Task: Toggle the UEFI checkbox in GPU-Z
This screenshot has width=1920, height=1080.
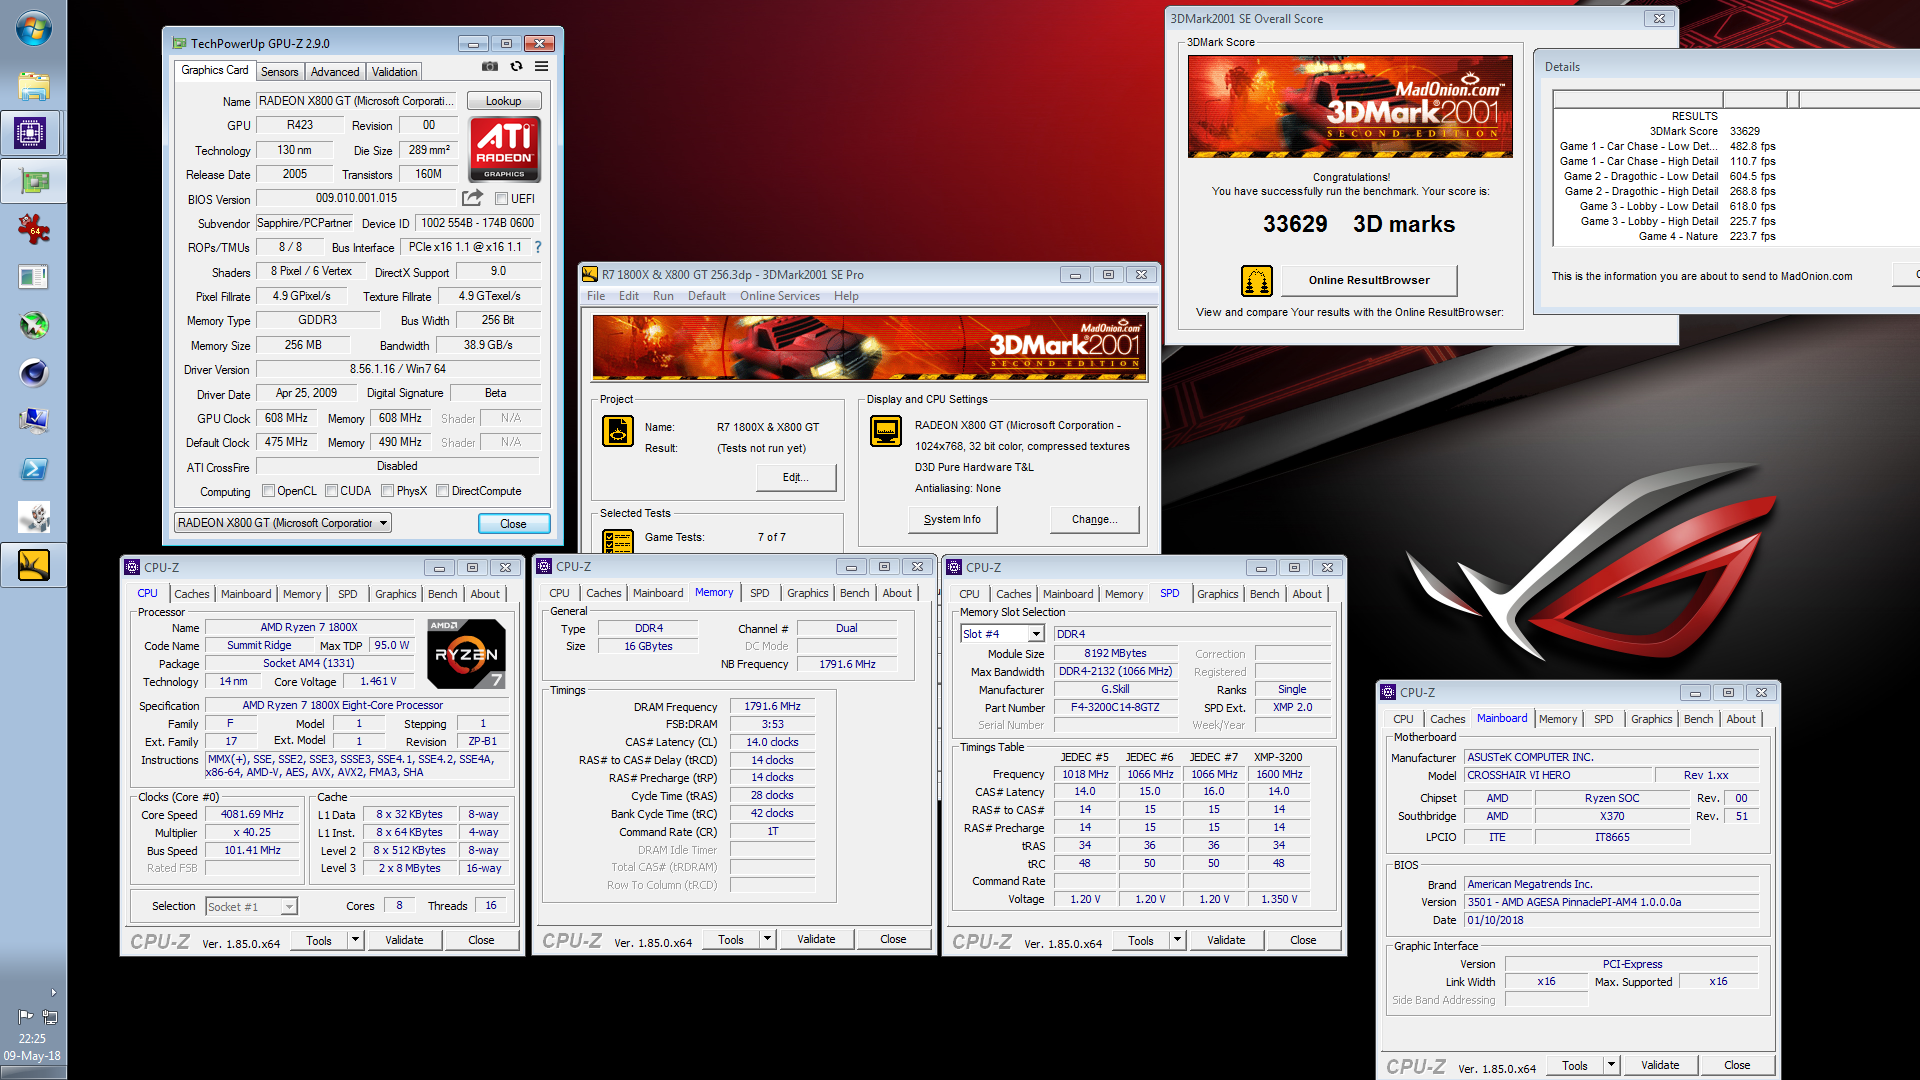Action: point(502,199)
